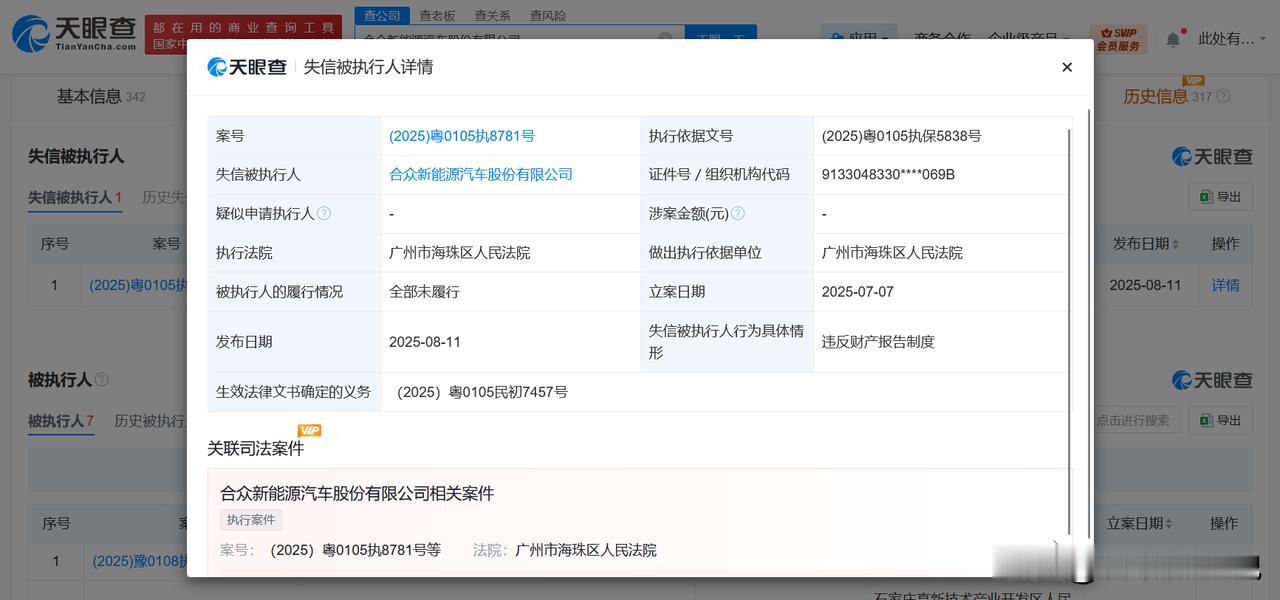The width and height of the screenshot is (1280, 600).
Task: Click 天眼查 logo in dialog header
Action: point(247,67)
